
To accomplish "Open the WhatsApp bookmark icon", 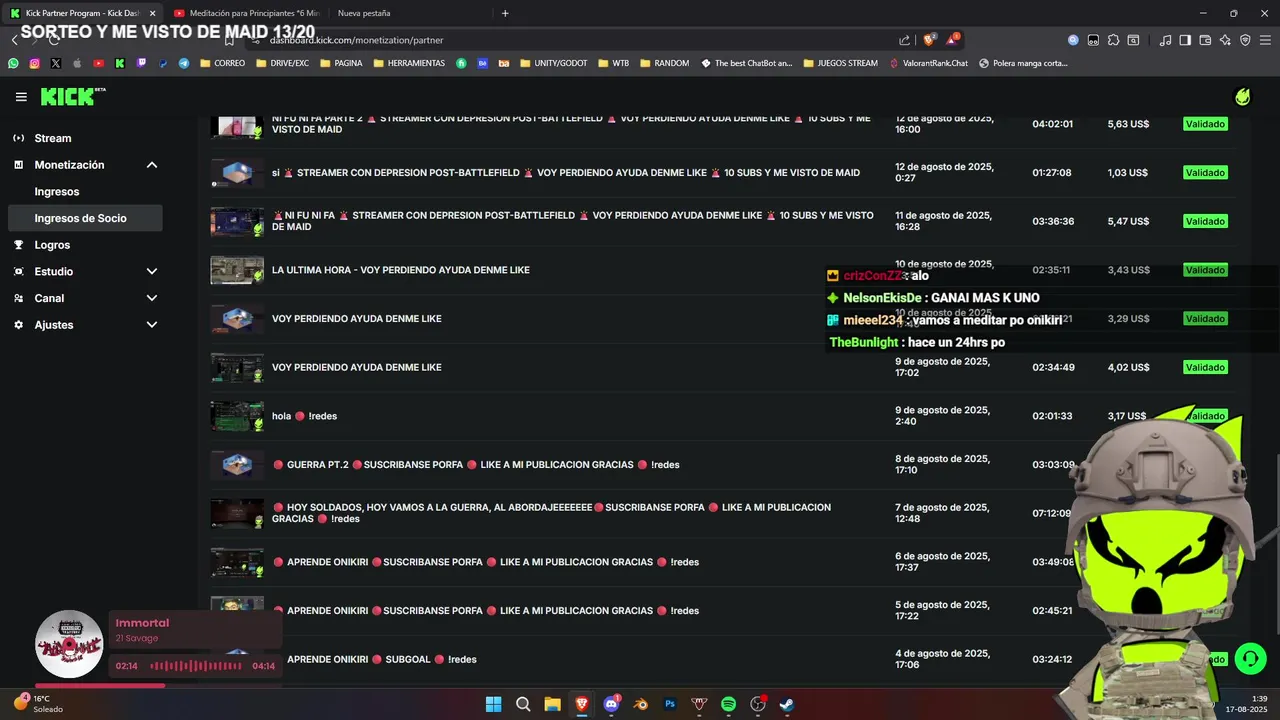I will point(13,63).
